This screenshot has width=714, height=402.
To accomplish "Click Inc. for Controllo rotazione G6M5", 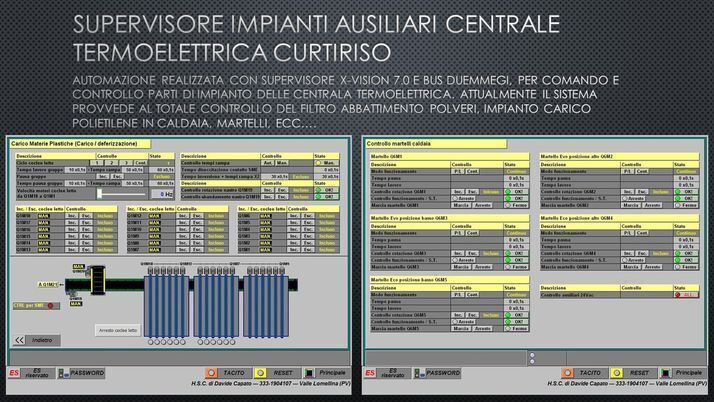I will (x=458, y=315).
